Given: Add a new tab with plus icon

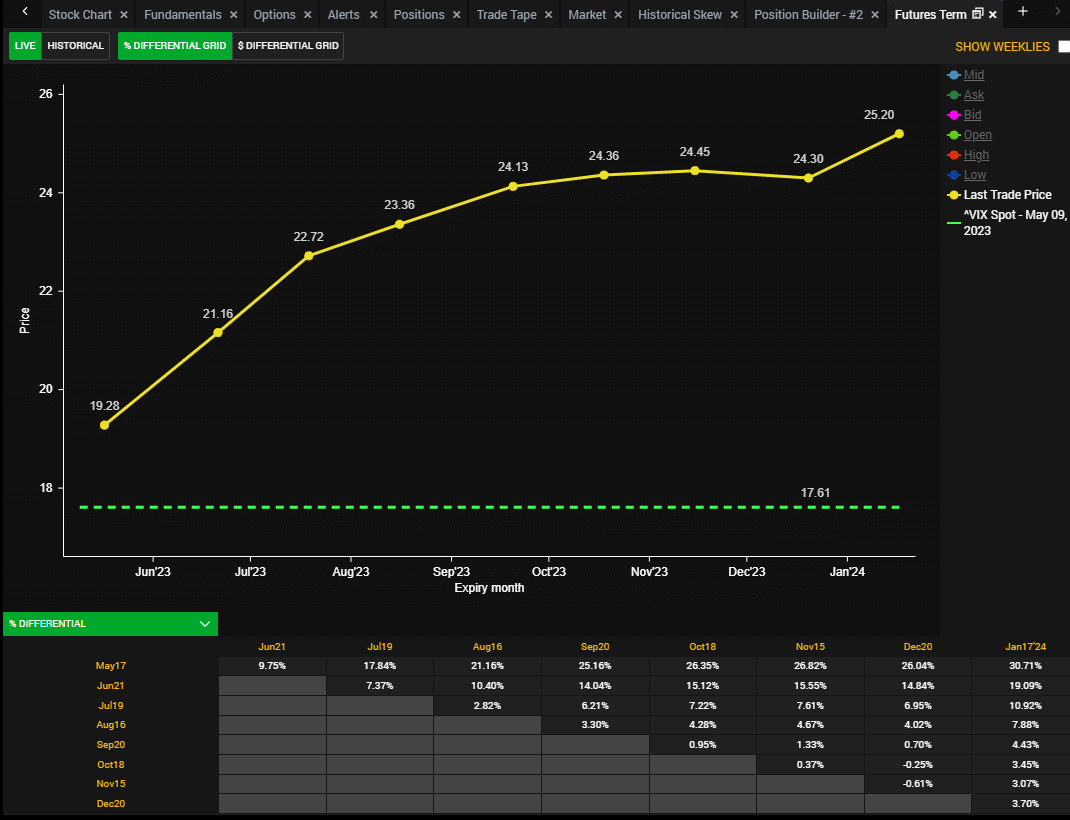Looking at the screenshot, I should [1022, 12].
